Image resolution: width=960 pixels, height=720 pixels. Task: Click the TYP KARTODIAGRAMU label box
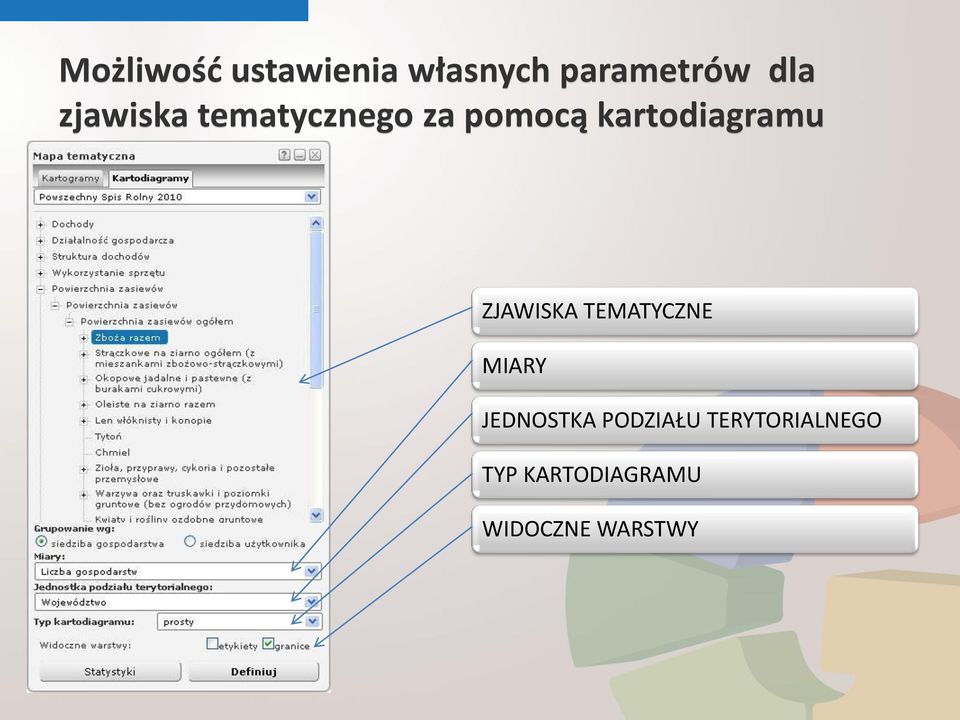pos(695,474)
